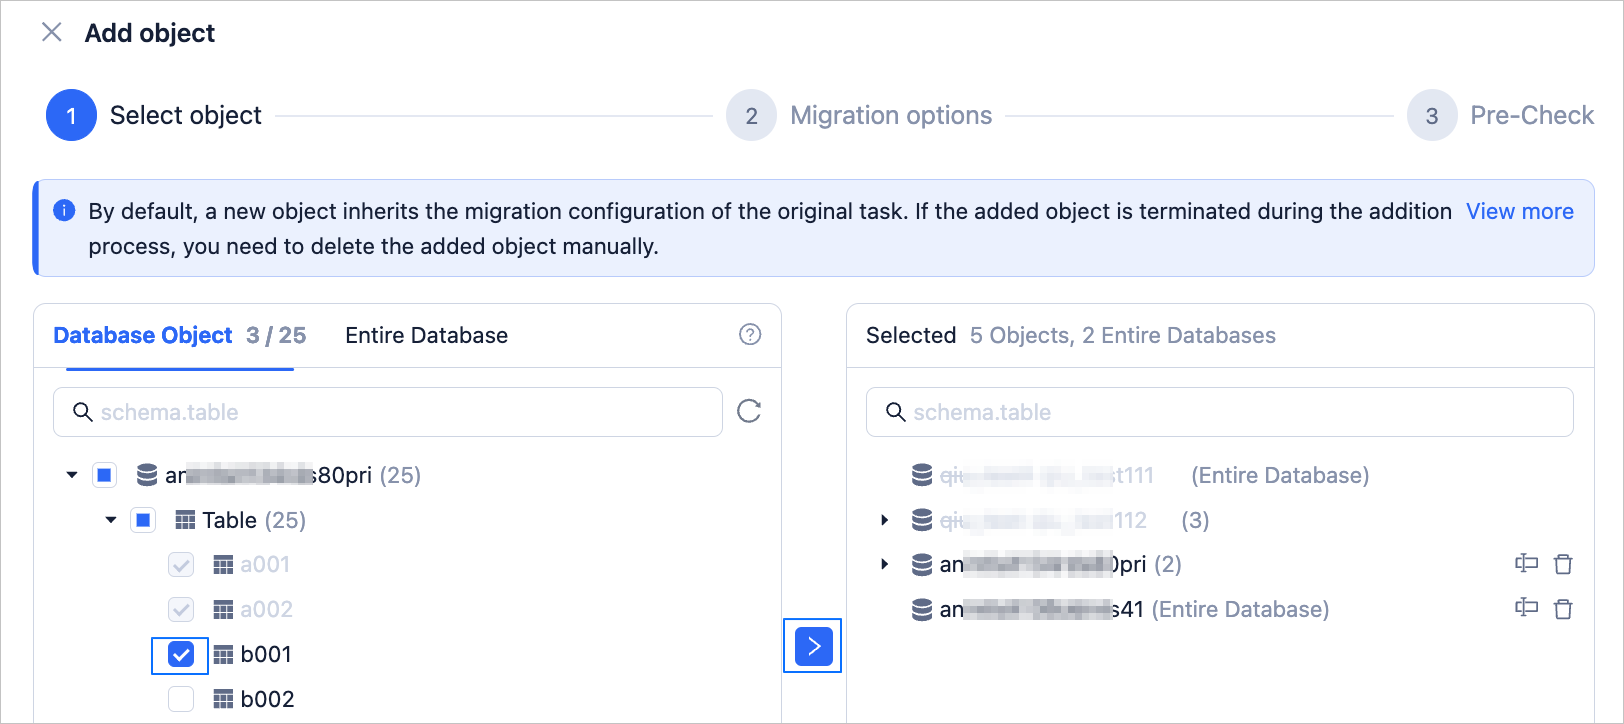Toggle the Table (25) group checkbox
Viewport: 1624px width, 724px height.
143,520
